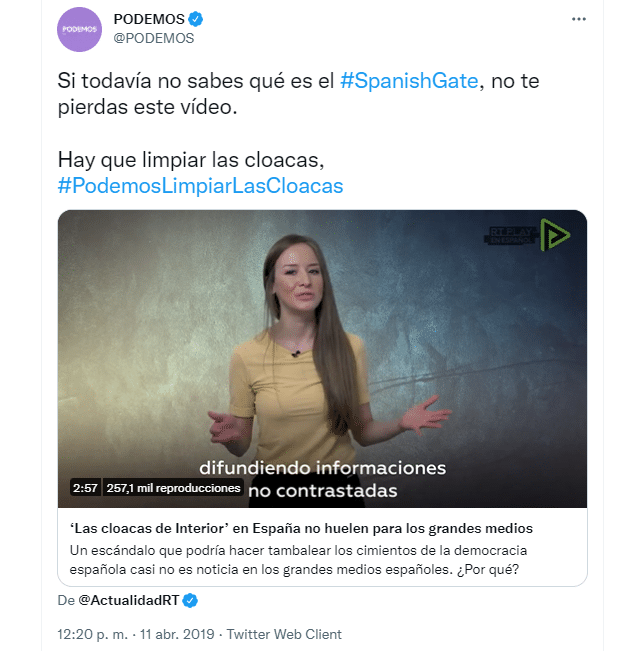The width and height of the screenshot is (627, 651).
Task: Open the 'Las cloacas de Interior' card headline
Action: pyautogui.click(x=301, y=529)
